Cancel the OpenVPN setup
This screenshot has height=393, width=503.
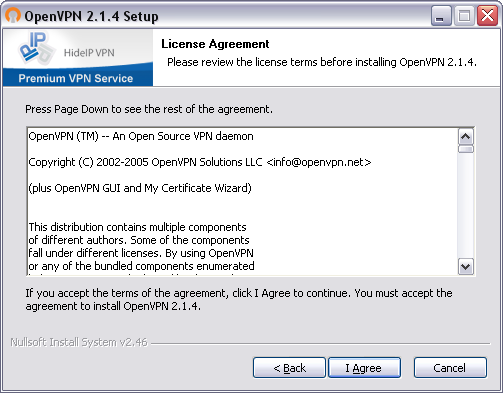pos(450,368)
